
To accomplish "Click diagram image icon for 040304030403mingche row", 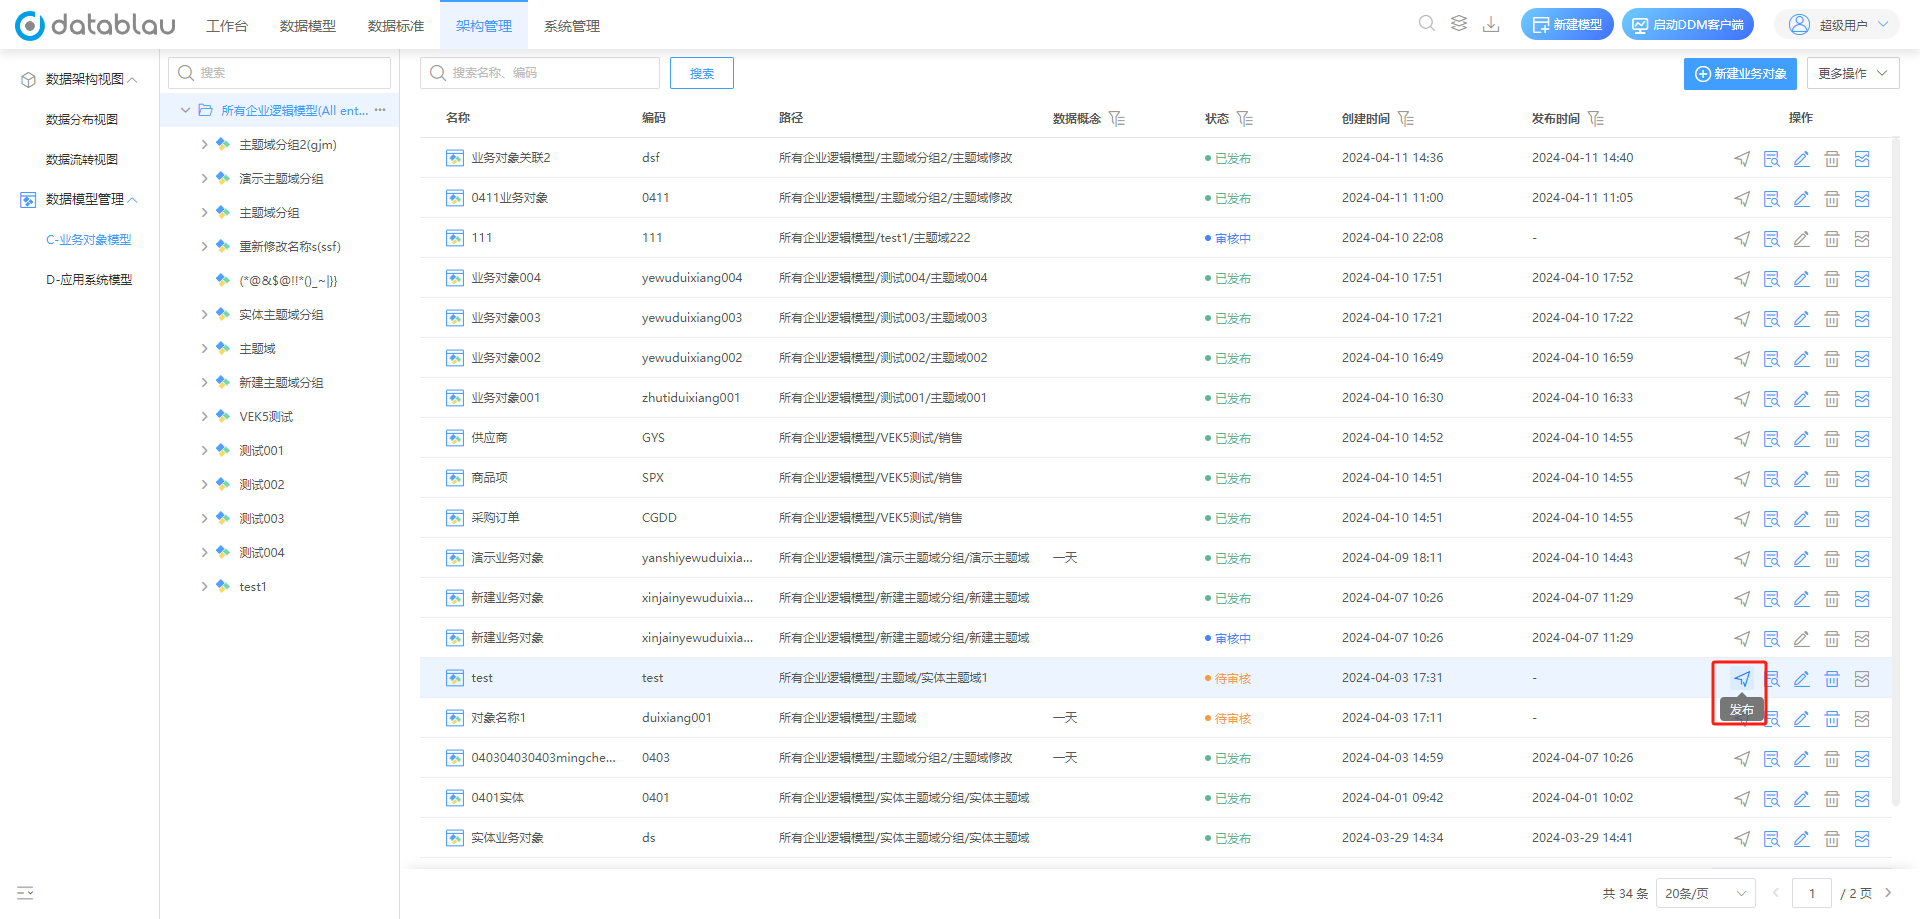I will pos(1862,759).
